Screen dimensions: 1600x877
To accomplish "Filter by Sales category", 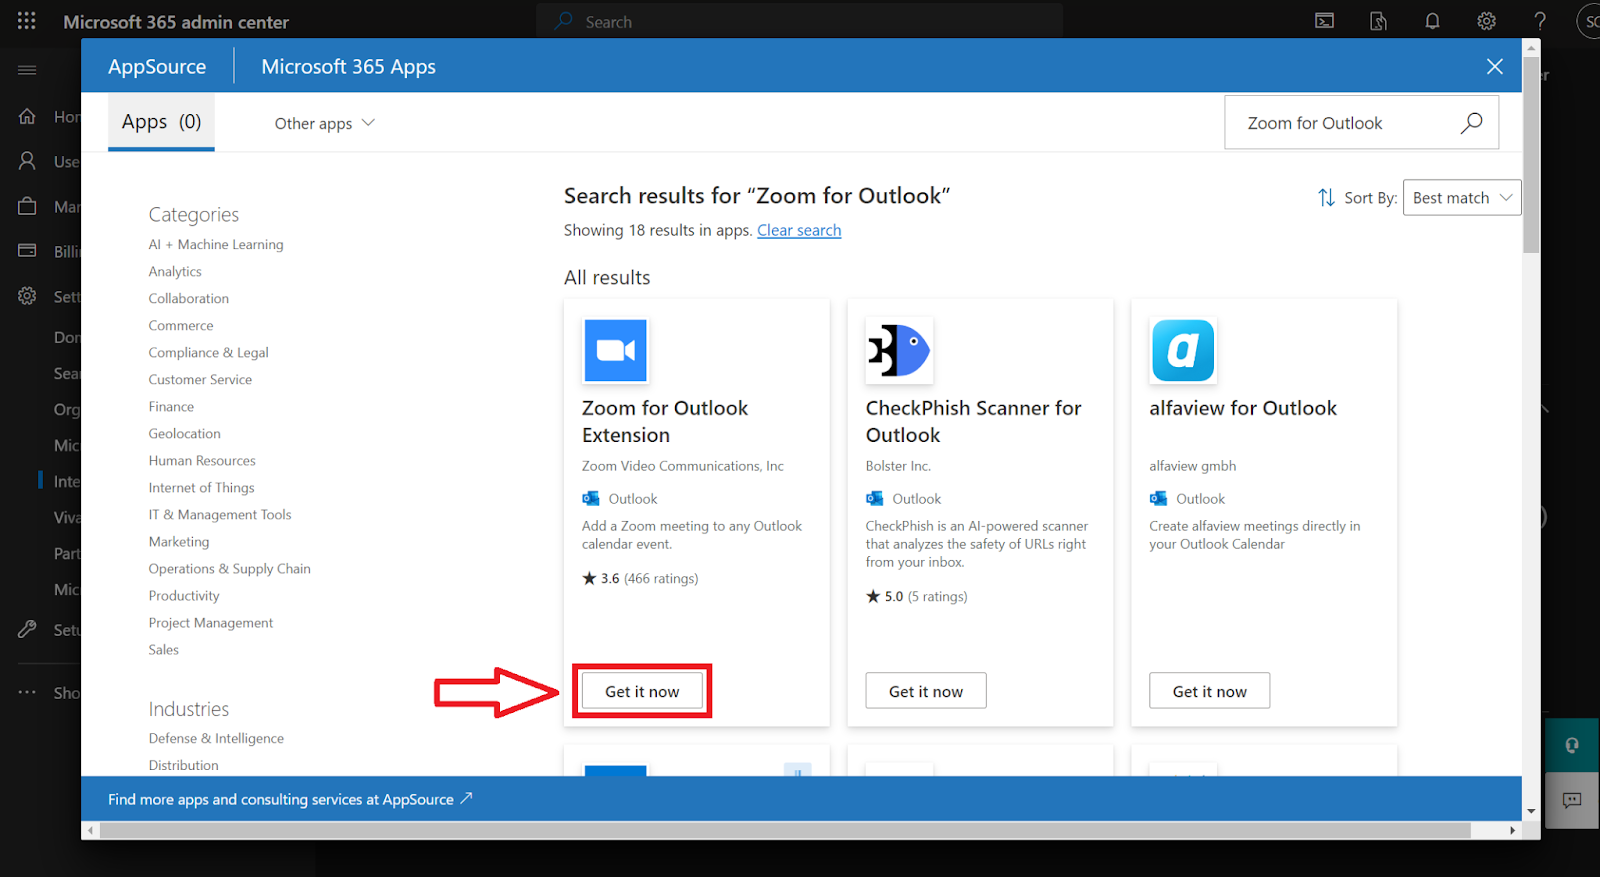I will (x=163, y=649).
